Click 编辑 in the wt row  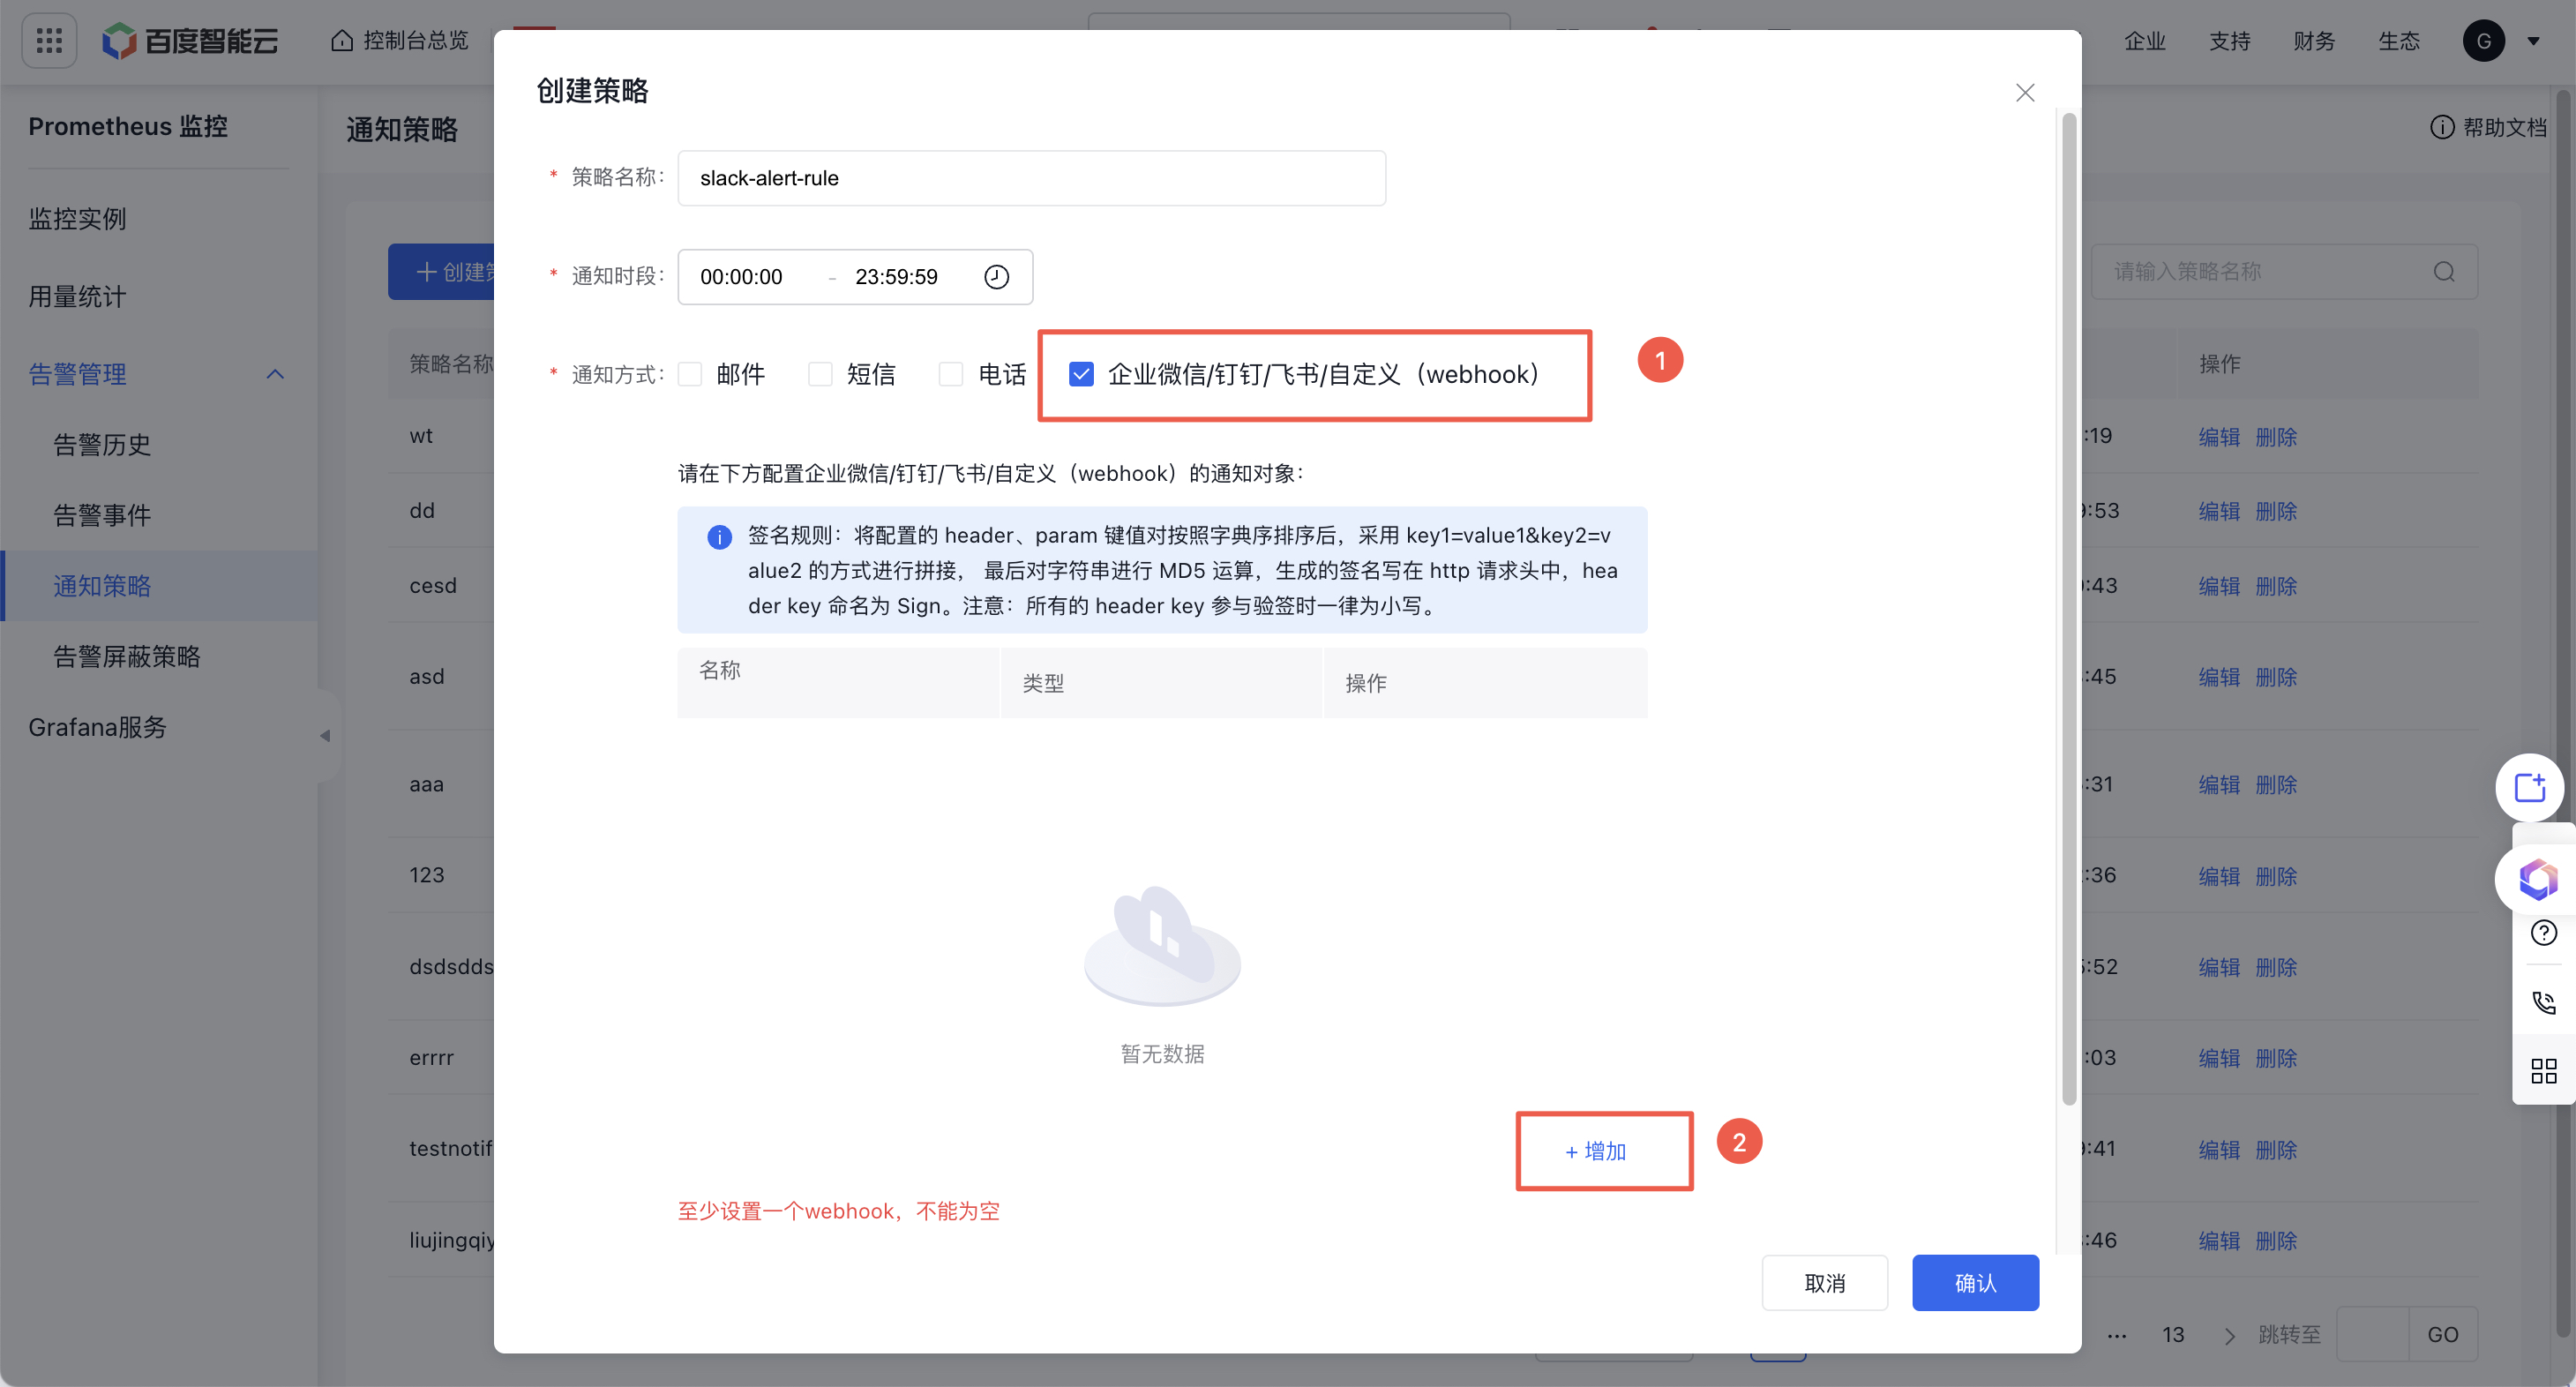2219,437
